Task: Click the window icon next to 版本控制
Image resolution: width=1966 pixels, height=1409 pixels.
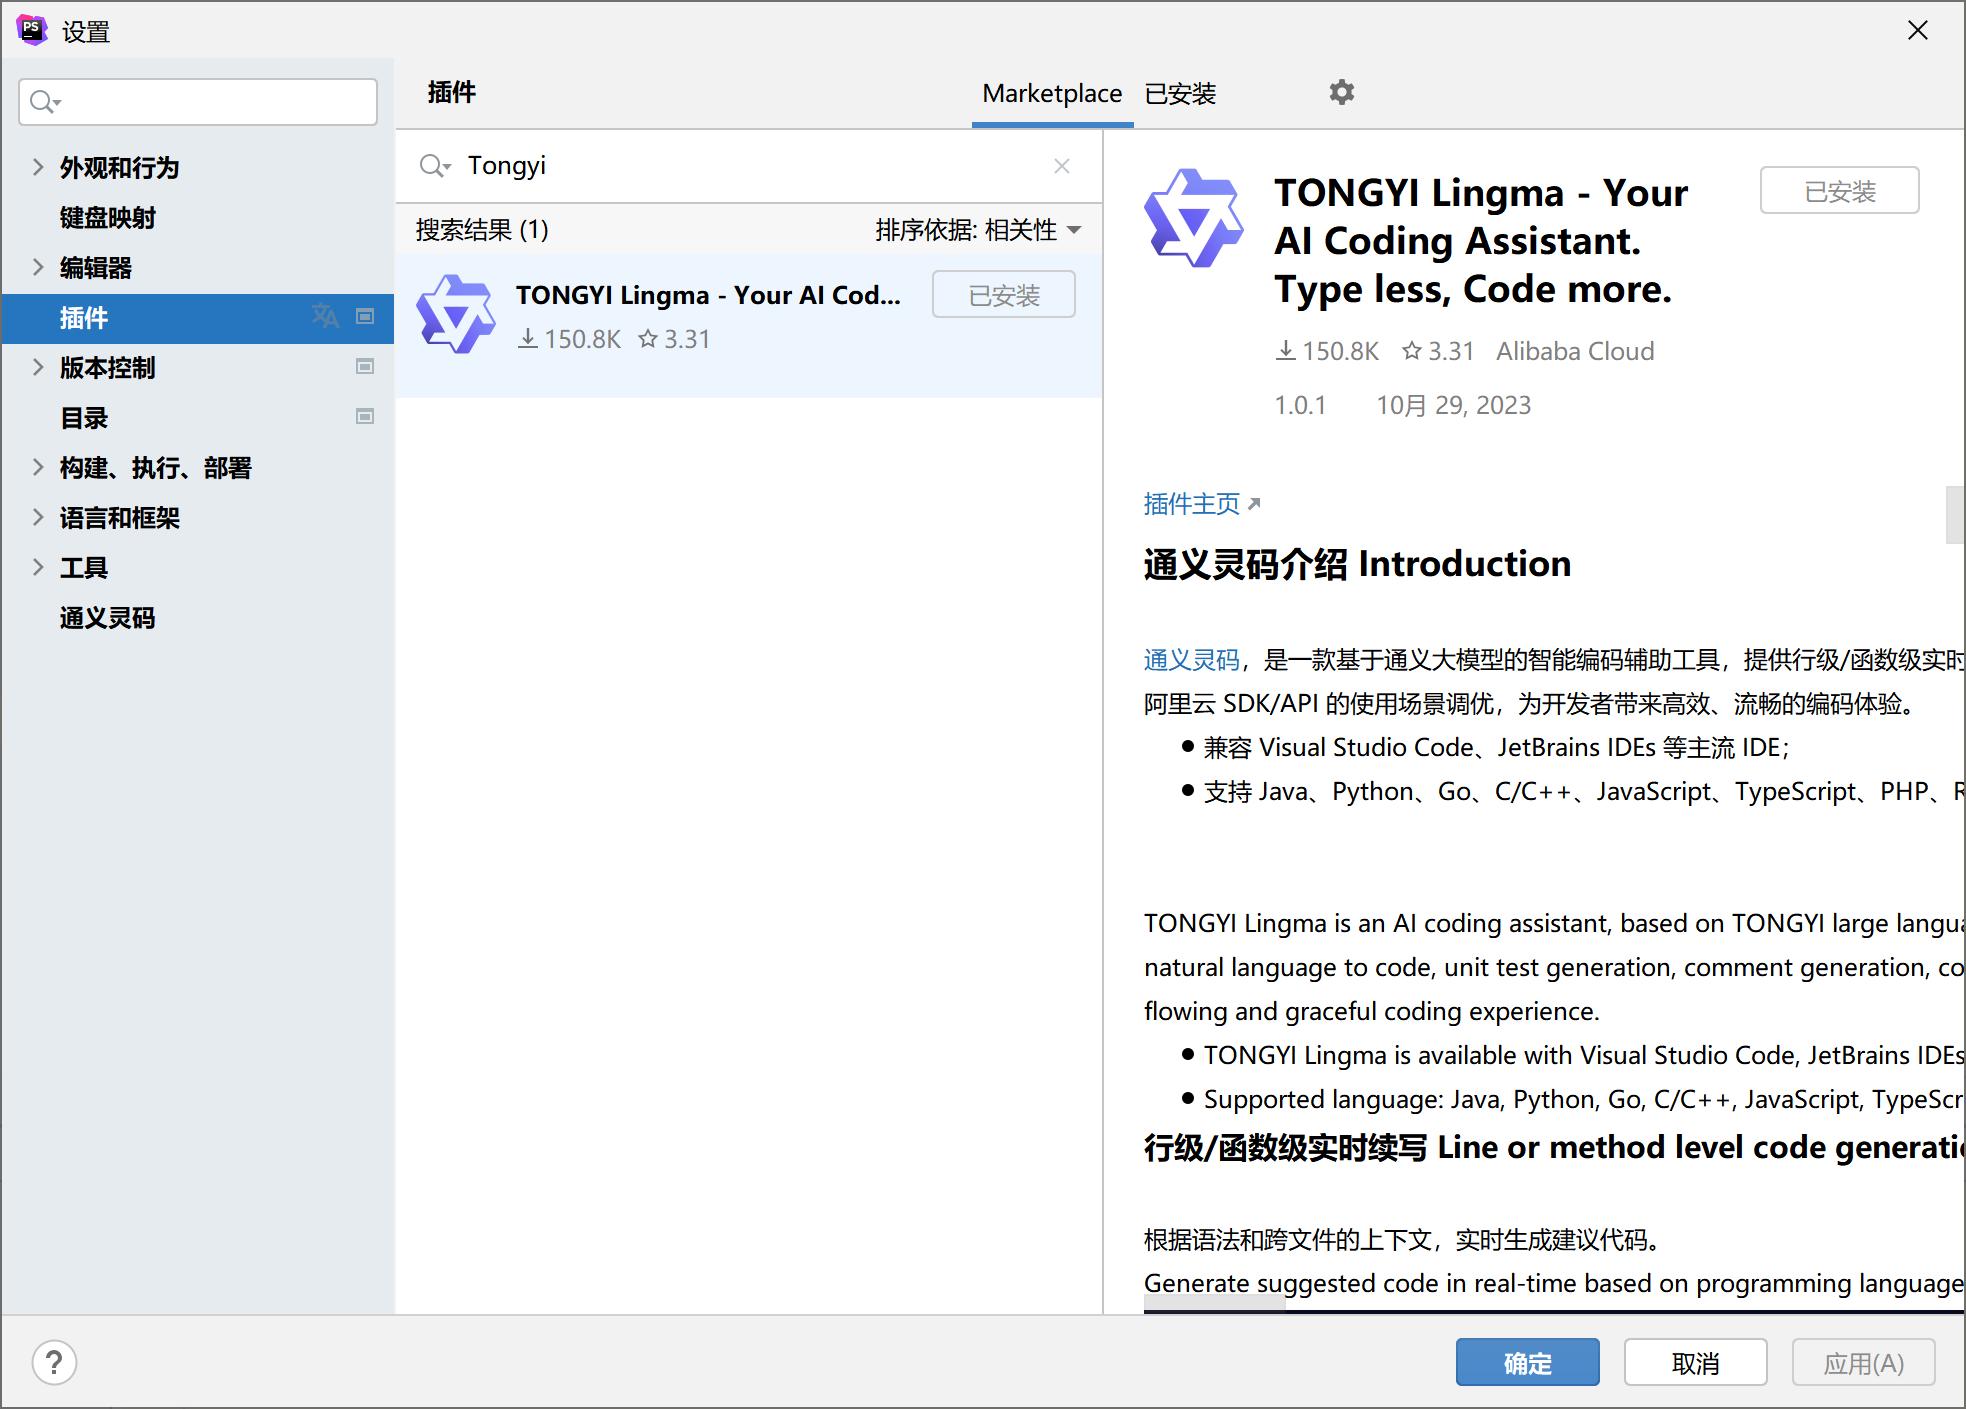Action: click(366, 367)
